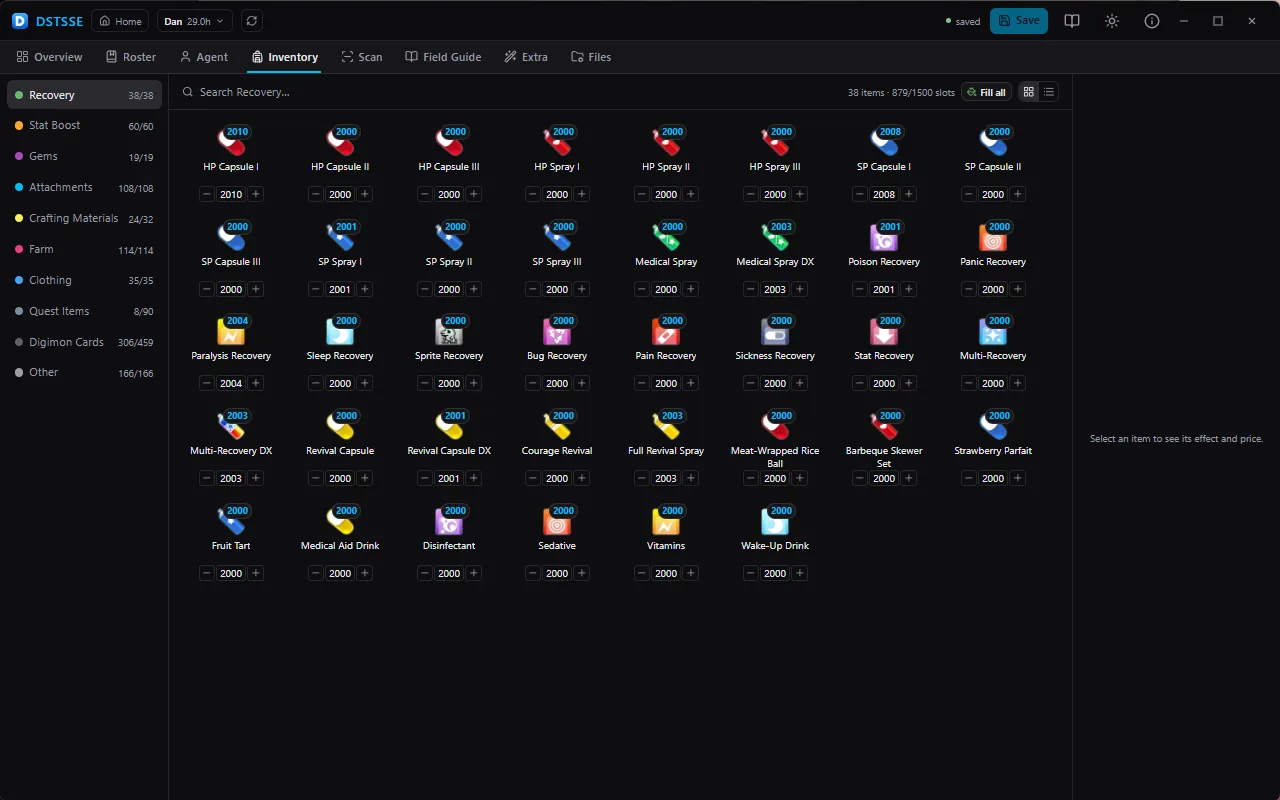Decrease HP Capsule II quantity with minus
Screen dimensions: 1280x800
pyautogui.click(x=315, y=194)
